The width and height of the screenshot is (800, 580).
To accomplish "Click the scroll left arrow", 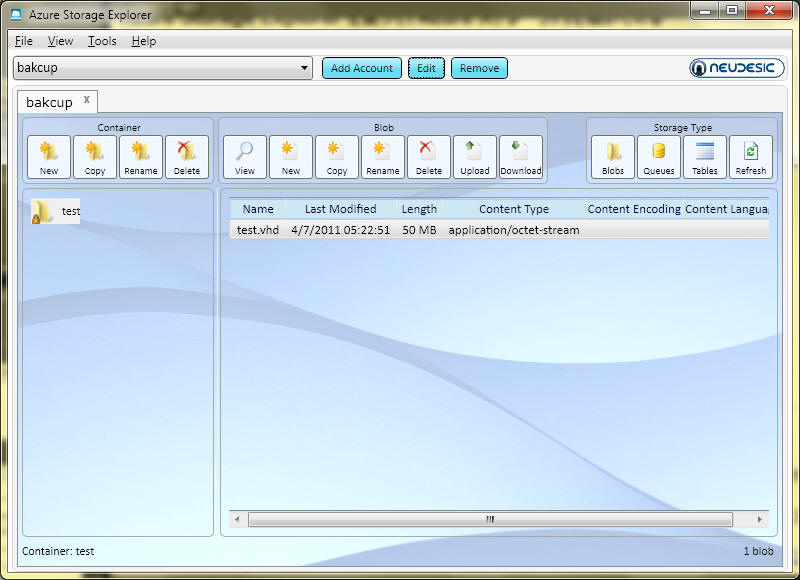I will pos(237,519).
